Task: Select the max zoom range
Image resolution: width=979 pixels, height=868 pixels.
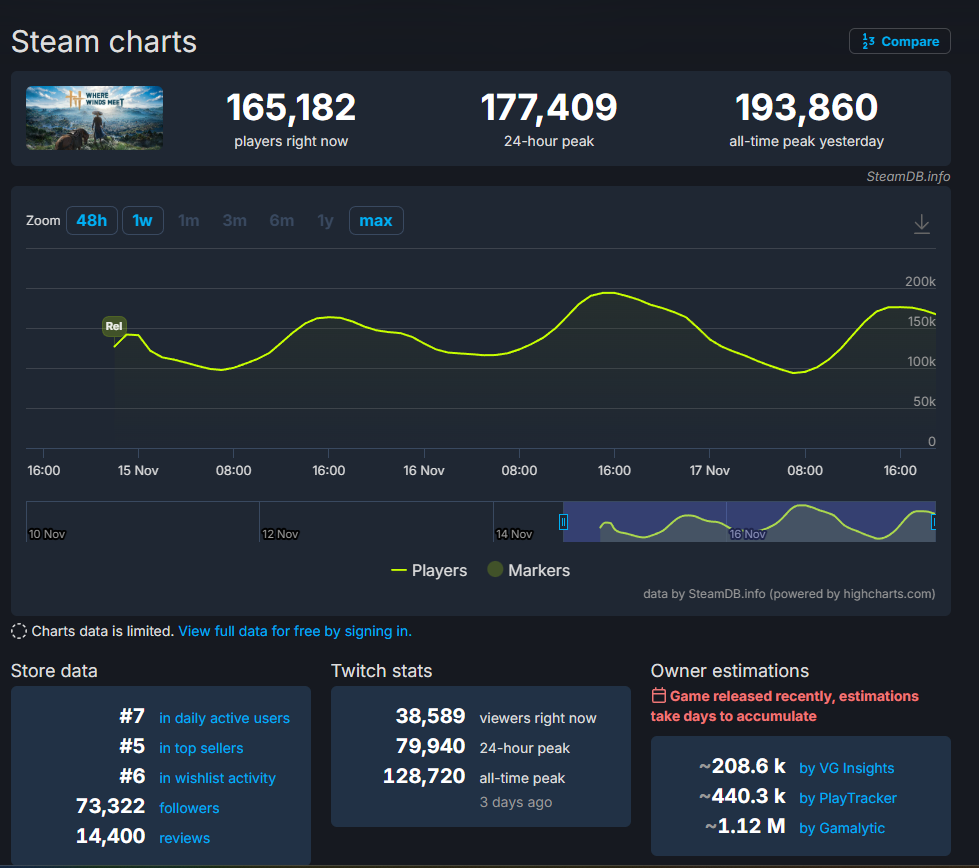Action: [x=376, y=220]
